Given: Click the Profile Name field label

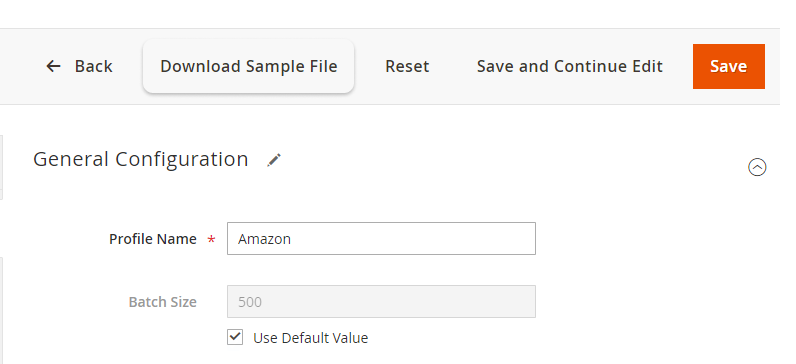Looking at the screenshot, I should [153, 239].
